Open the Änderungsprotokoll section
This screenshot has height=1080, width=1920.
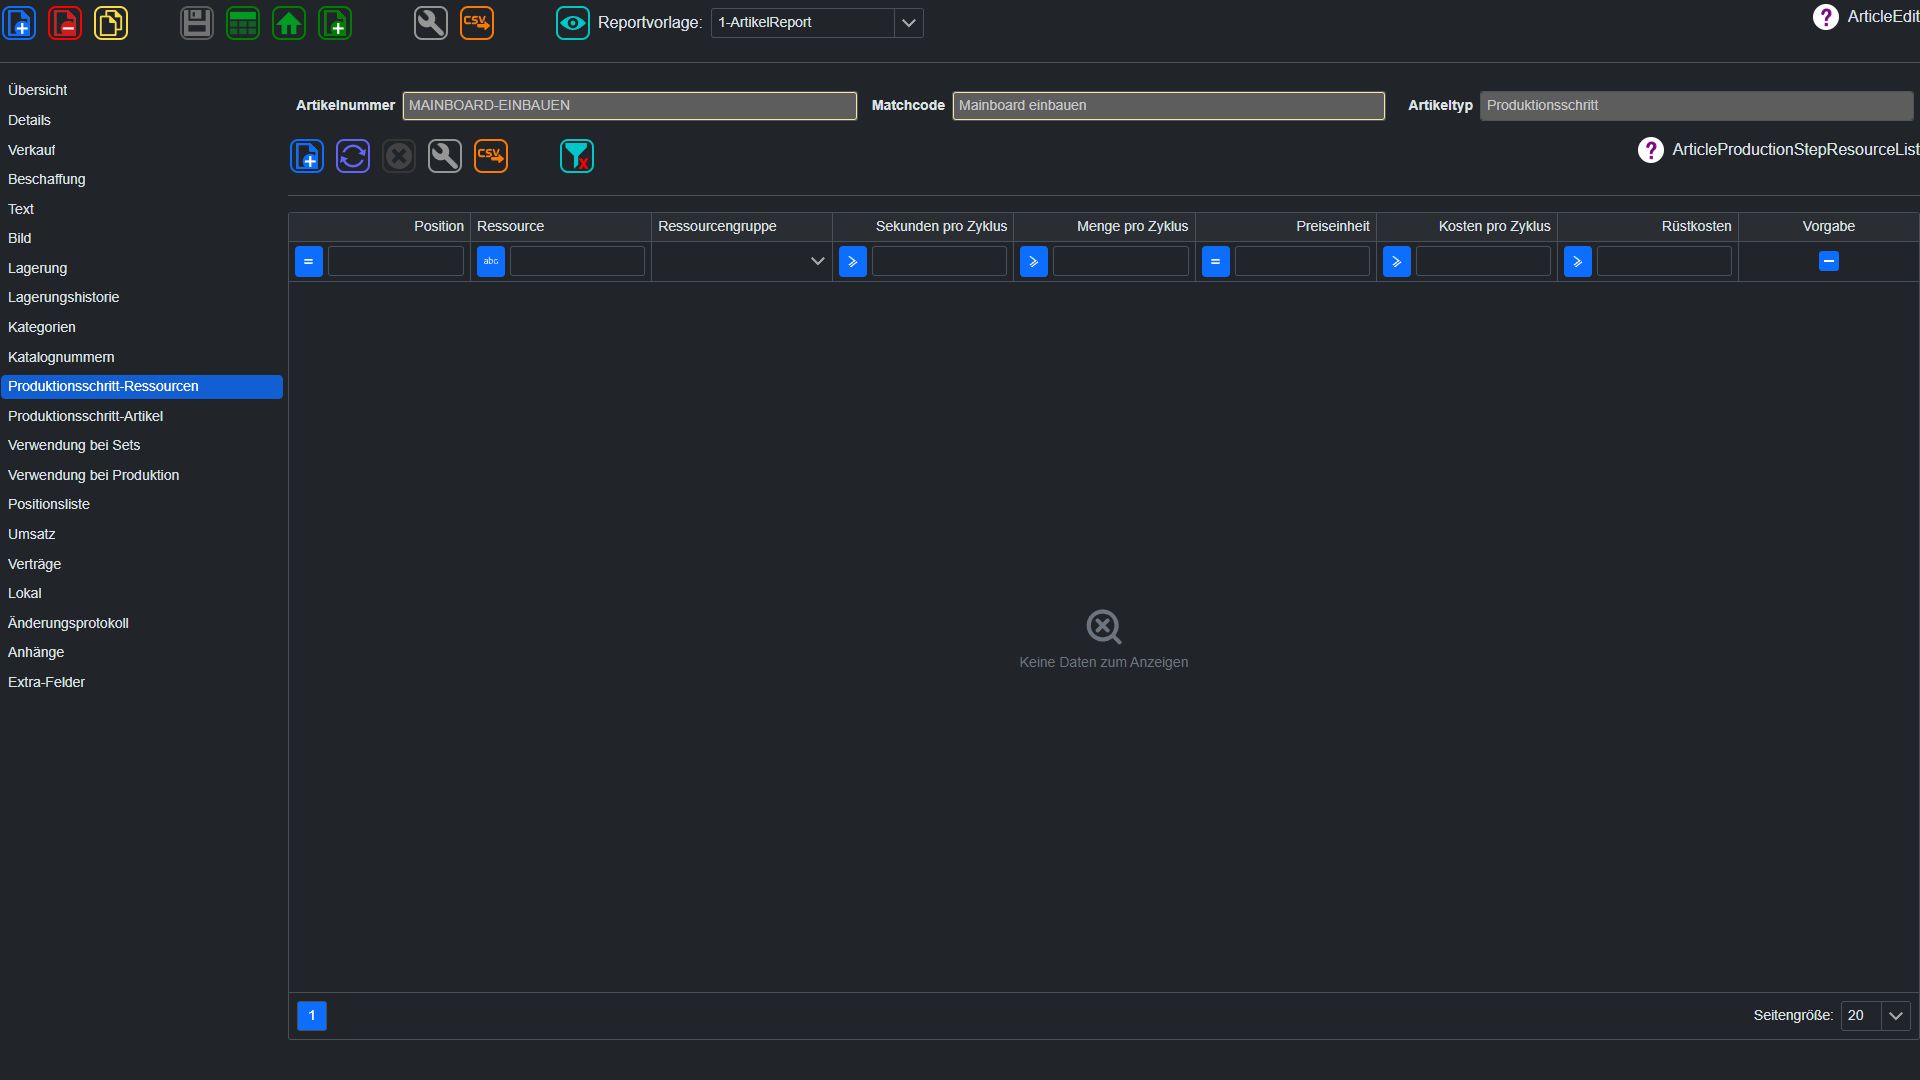click(x=141, y=623)
